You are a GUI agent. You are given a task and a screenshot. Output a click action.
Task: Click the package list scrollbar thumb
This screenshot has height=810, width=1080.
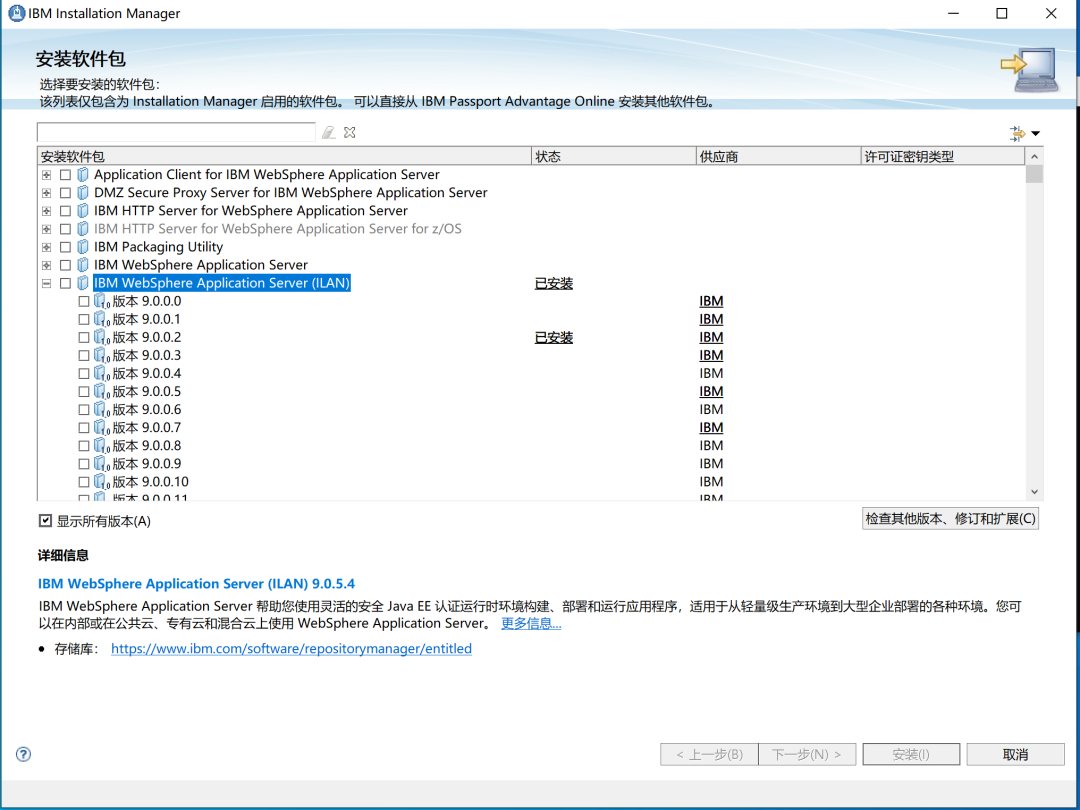tap(1034, 174)
